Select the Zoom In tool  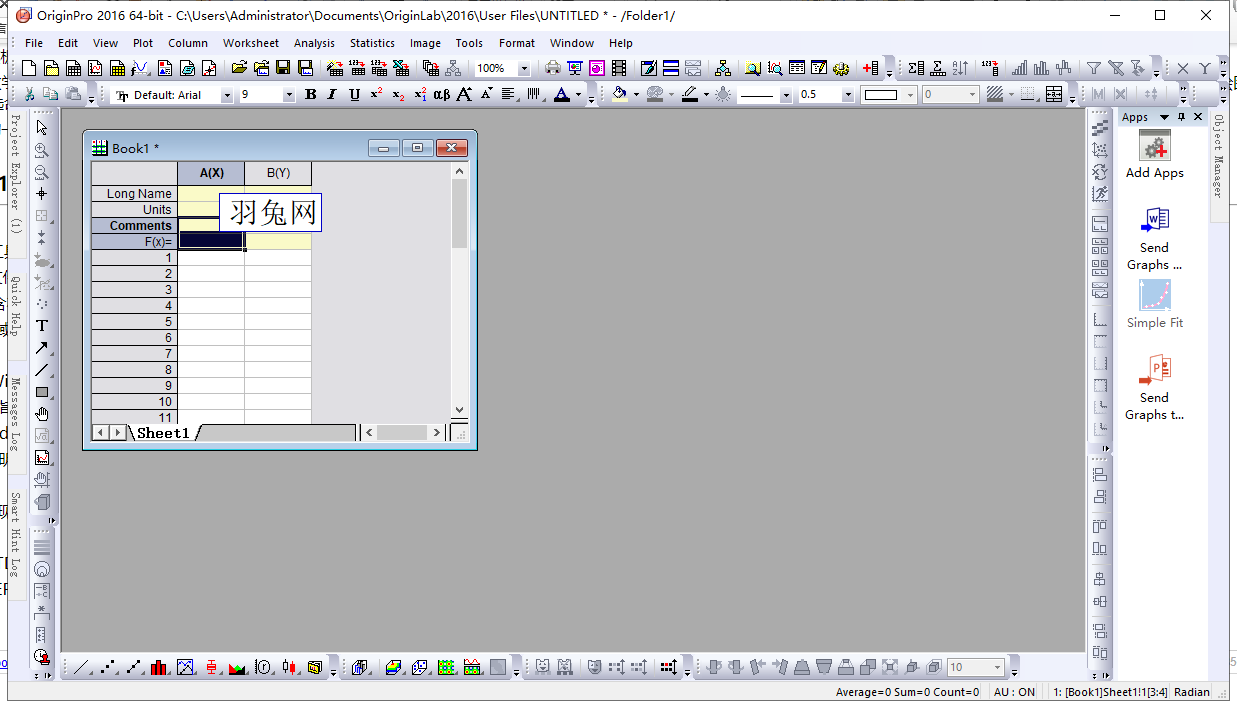coord(42,150)
